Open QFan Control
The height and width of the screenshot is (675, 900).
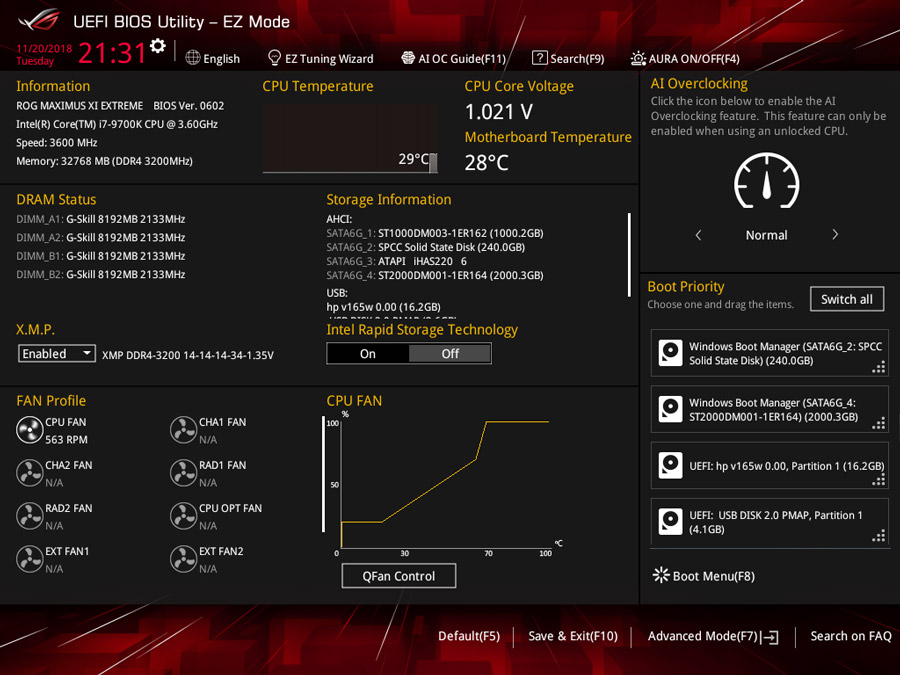tap(398, 576)
